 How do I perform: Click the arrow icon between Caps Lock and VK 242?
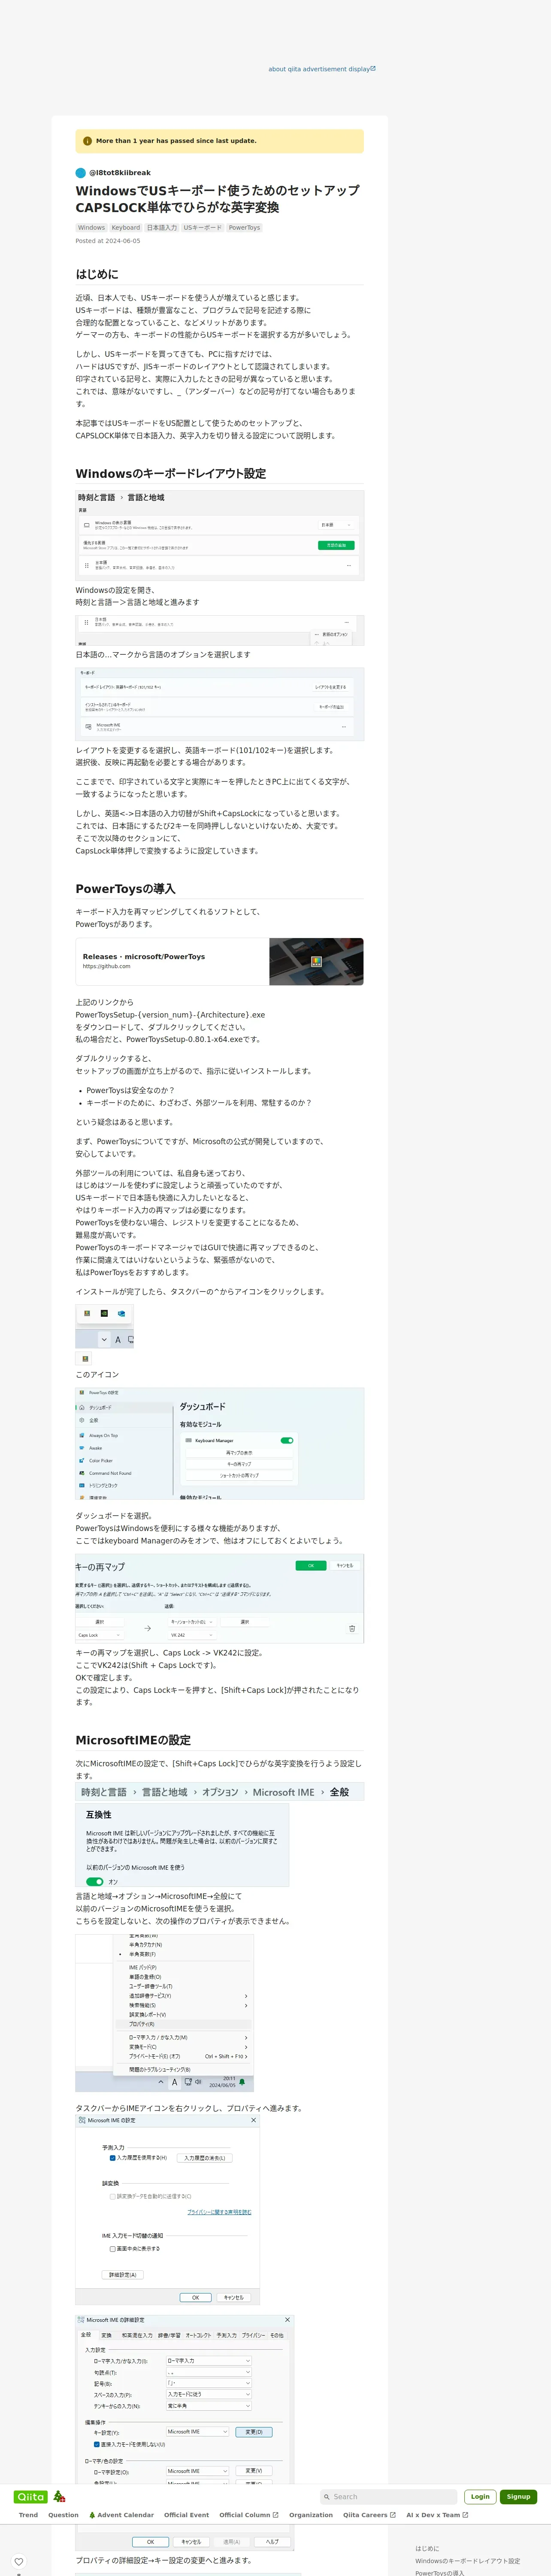[148, 1628]
